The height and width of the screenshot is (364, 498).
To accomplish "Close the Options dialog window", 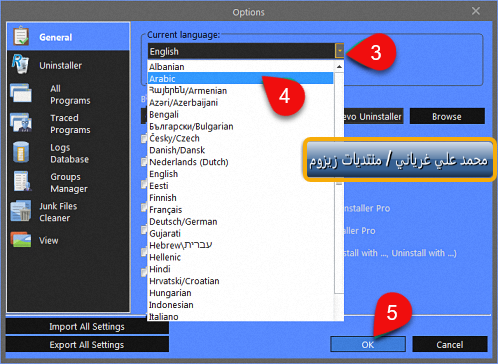I will tap(476, 11).
